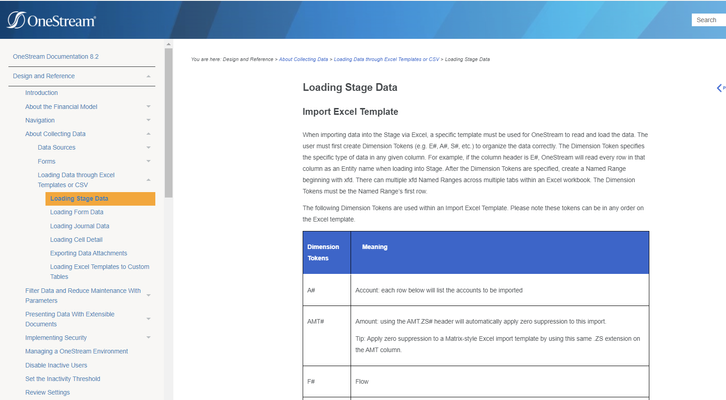
Task: Open Loading Excel Templates to Custom Tables
Action: (x=100, y=272)
